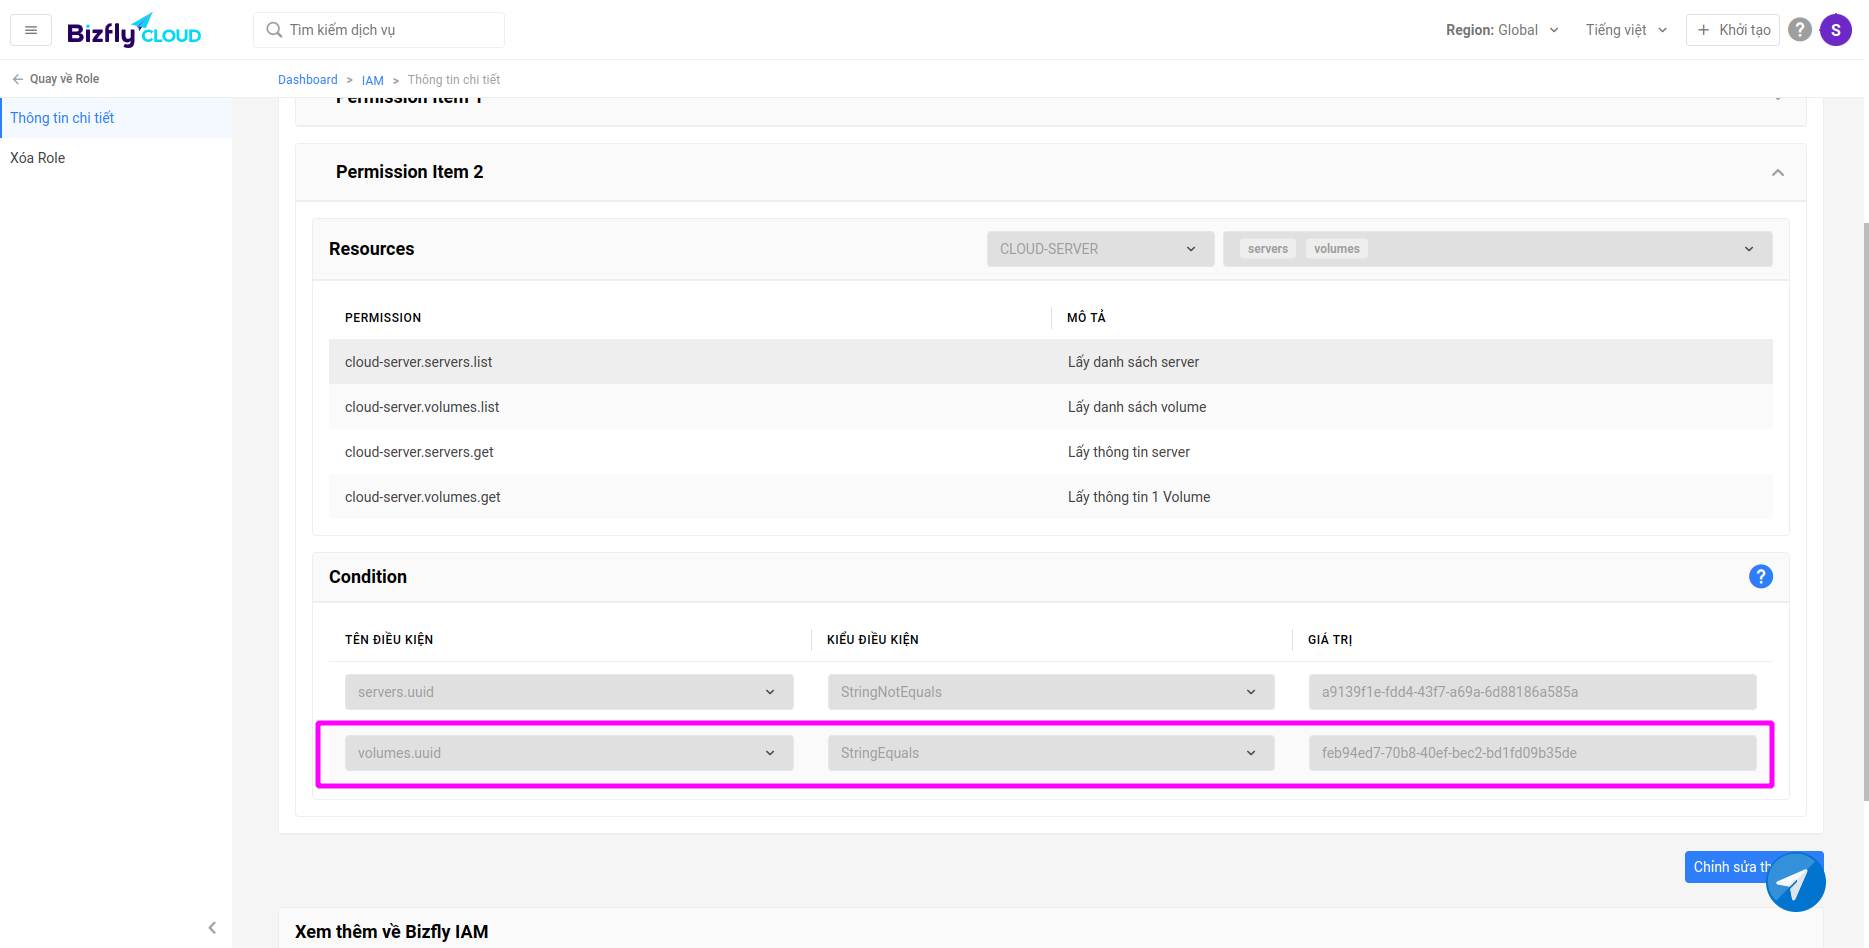1869x948 pixels.
Task: Open the hamburger menu icon
Action: (x=31, y=30)
